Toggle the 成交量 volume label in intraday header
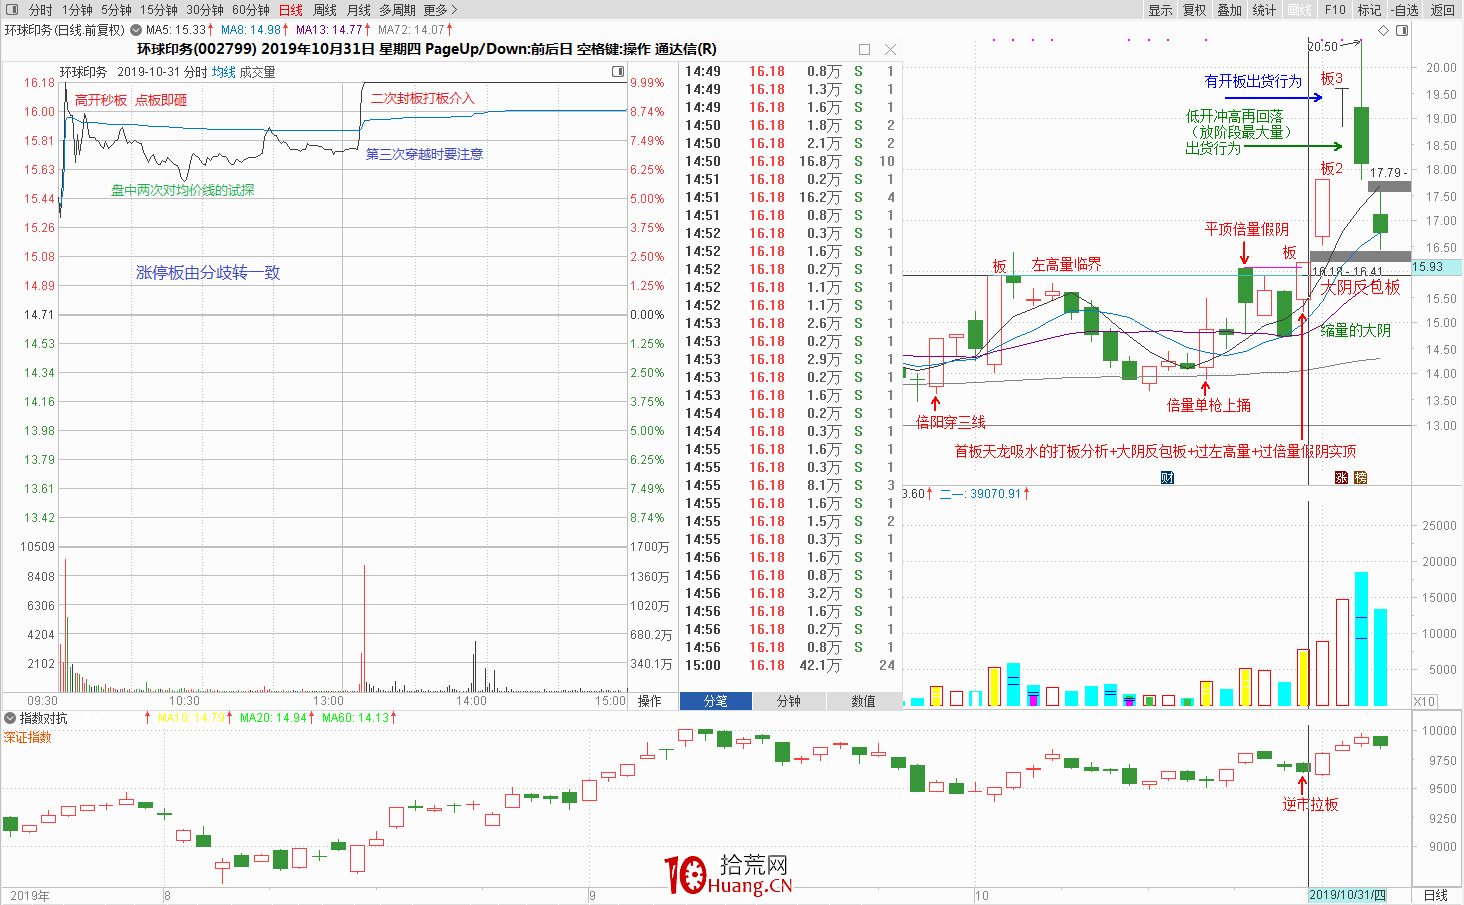The width and height of the screenshot is (1464, 905). 258,72
